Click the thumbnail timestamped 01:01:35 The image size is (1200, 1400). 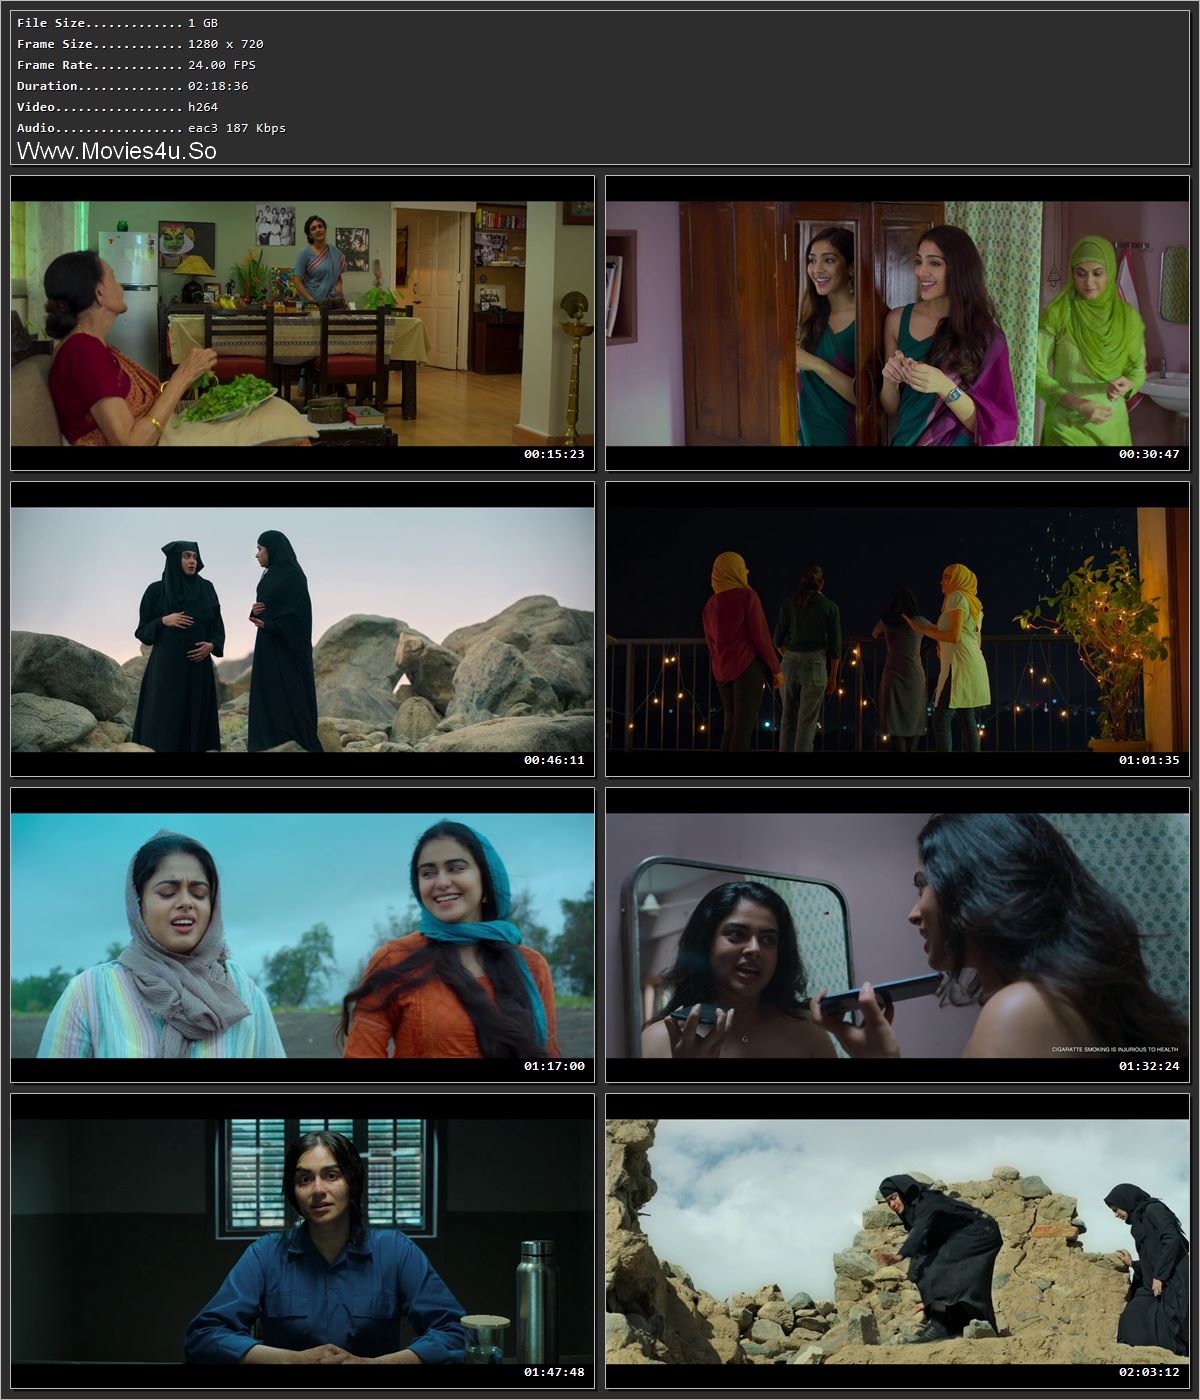click(898, 629)
